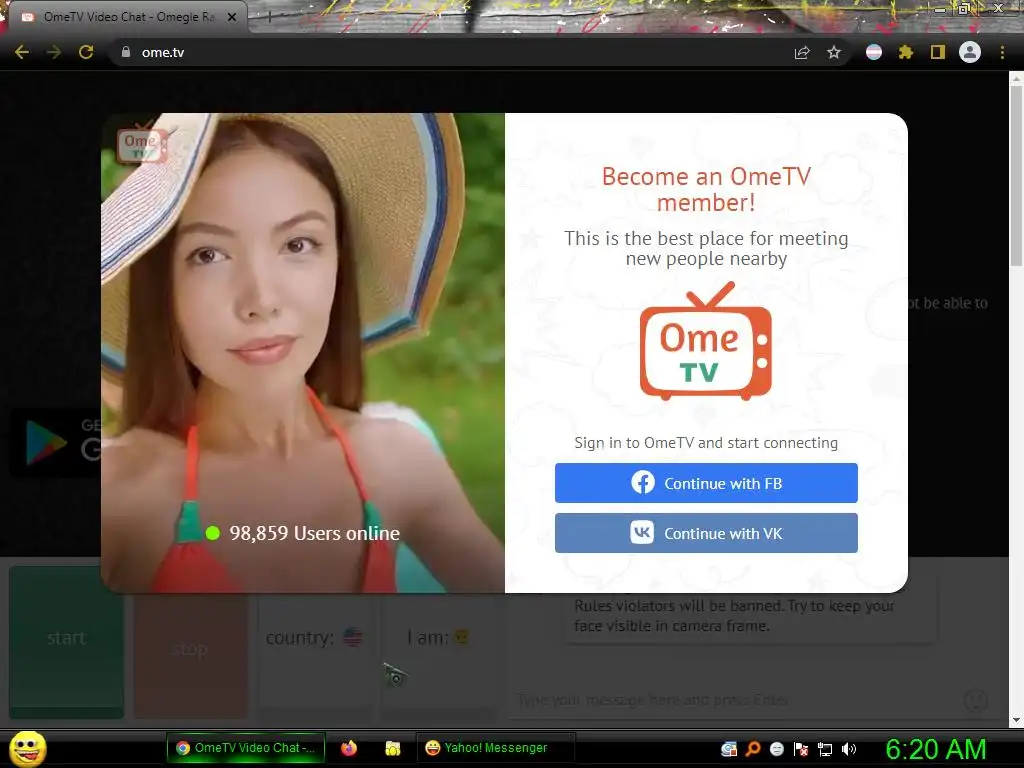The height and width of the screenshot is (768, 1024).
Task: Click the green online status dot
Action: (212, 533)
